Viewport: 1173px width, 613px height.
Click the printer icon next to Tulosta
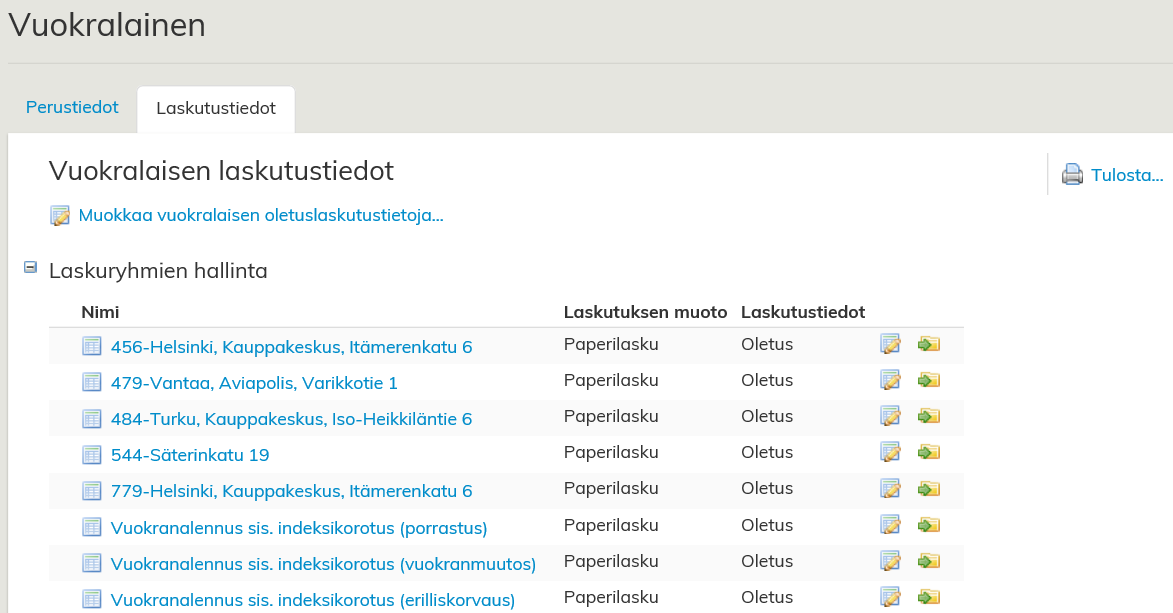[x=1072, y=175]
